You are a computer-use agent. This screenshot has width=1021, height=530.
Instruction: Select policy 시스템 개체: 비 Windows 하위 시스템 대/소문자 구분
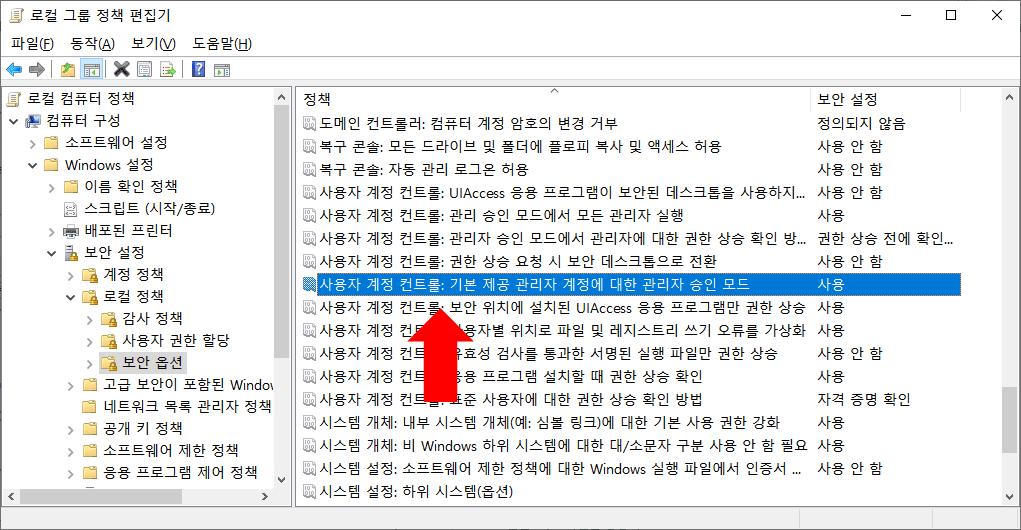563,445
